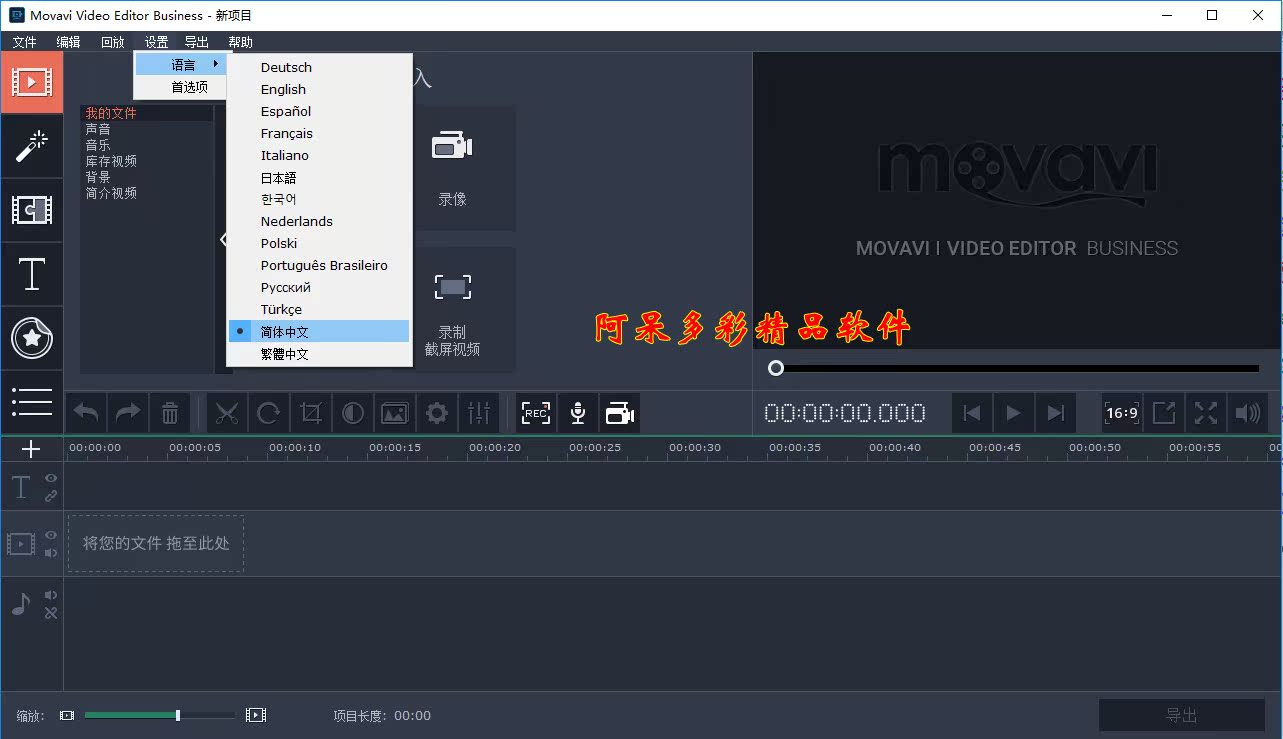Click the 设置 menu in the menu bar
The image size is (1283, 739).
pyautogui.click(x=156, y=42)
